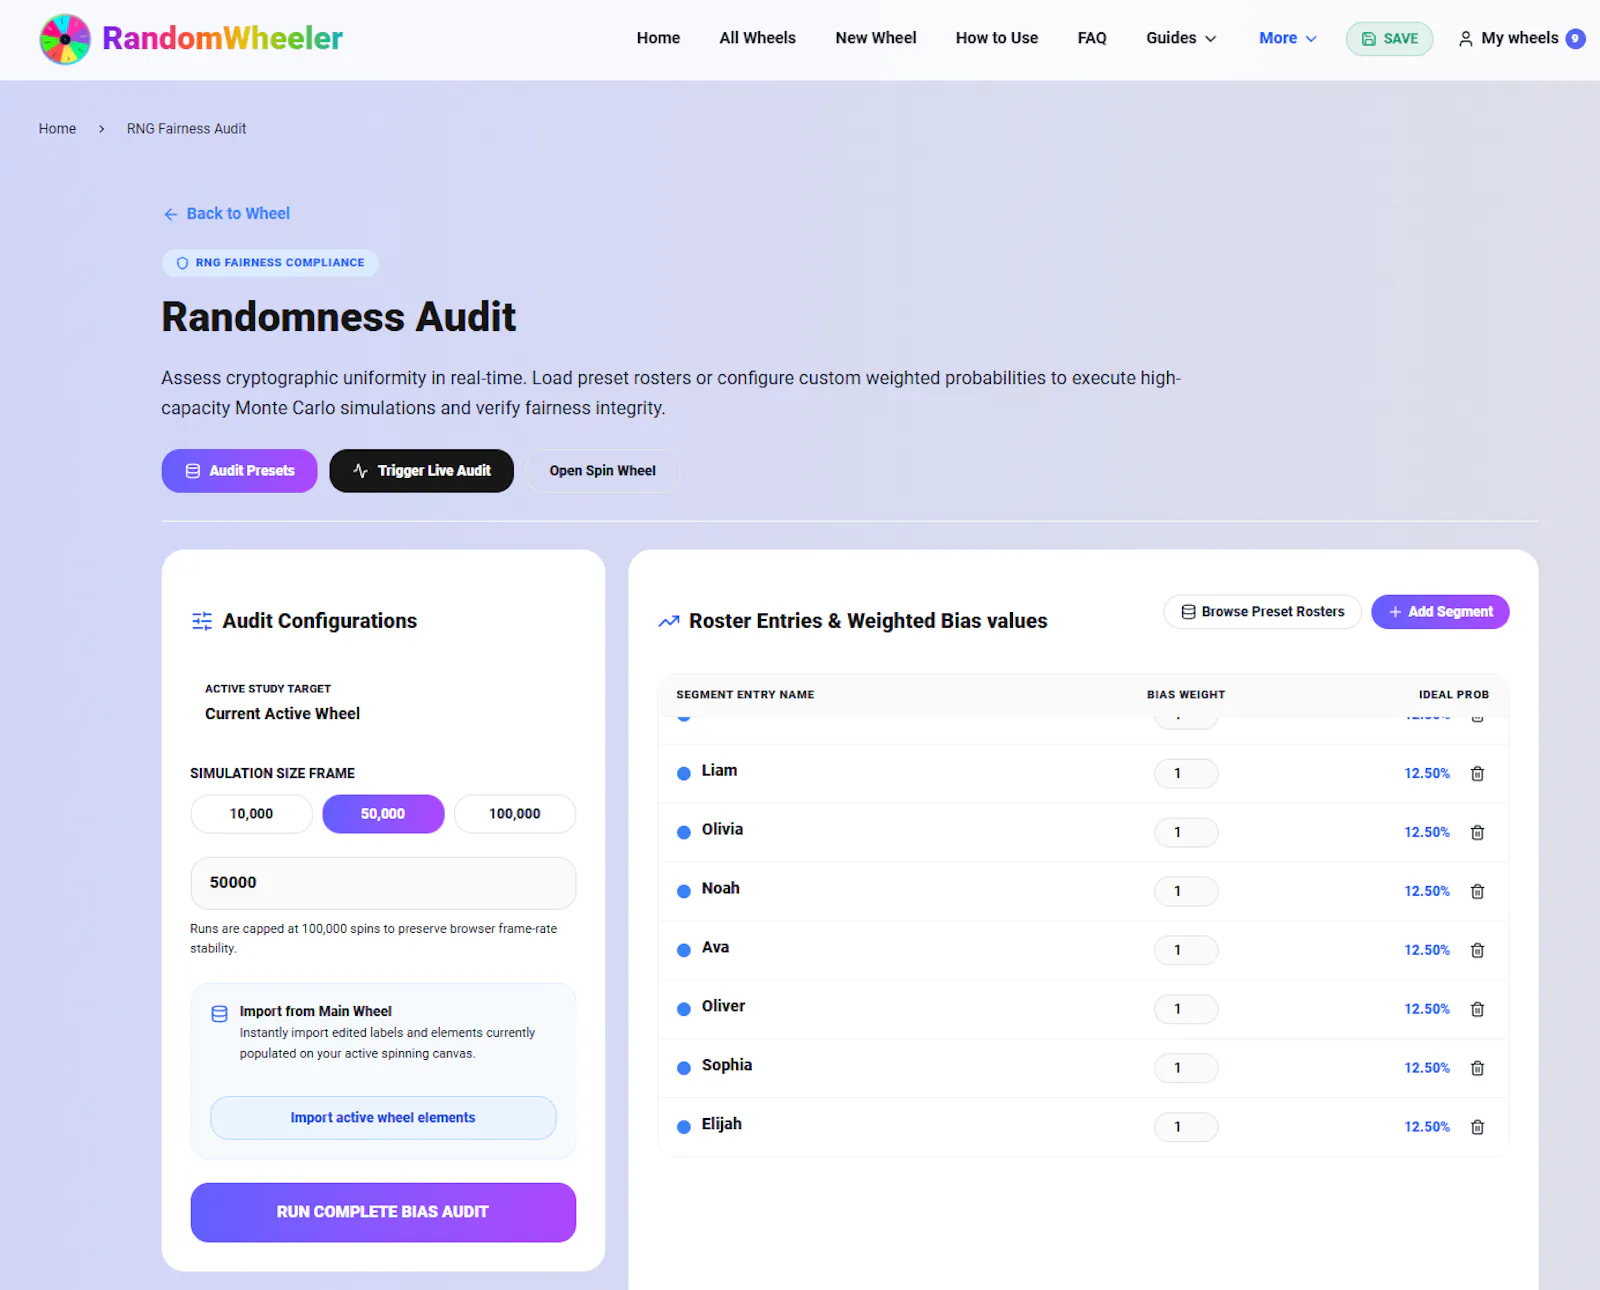Open the FAQ page
The image size is (1600, 1290).
1092,38
